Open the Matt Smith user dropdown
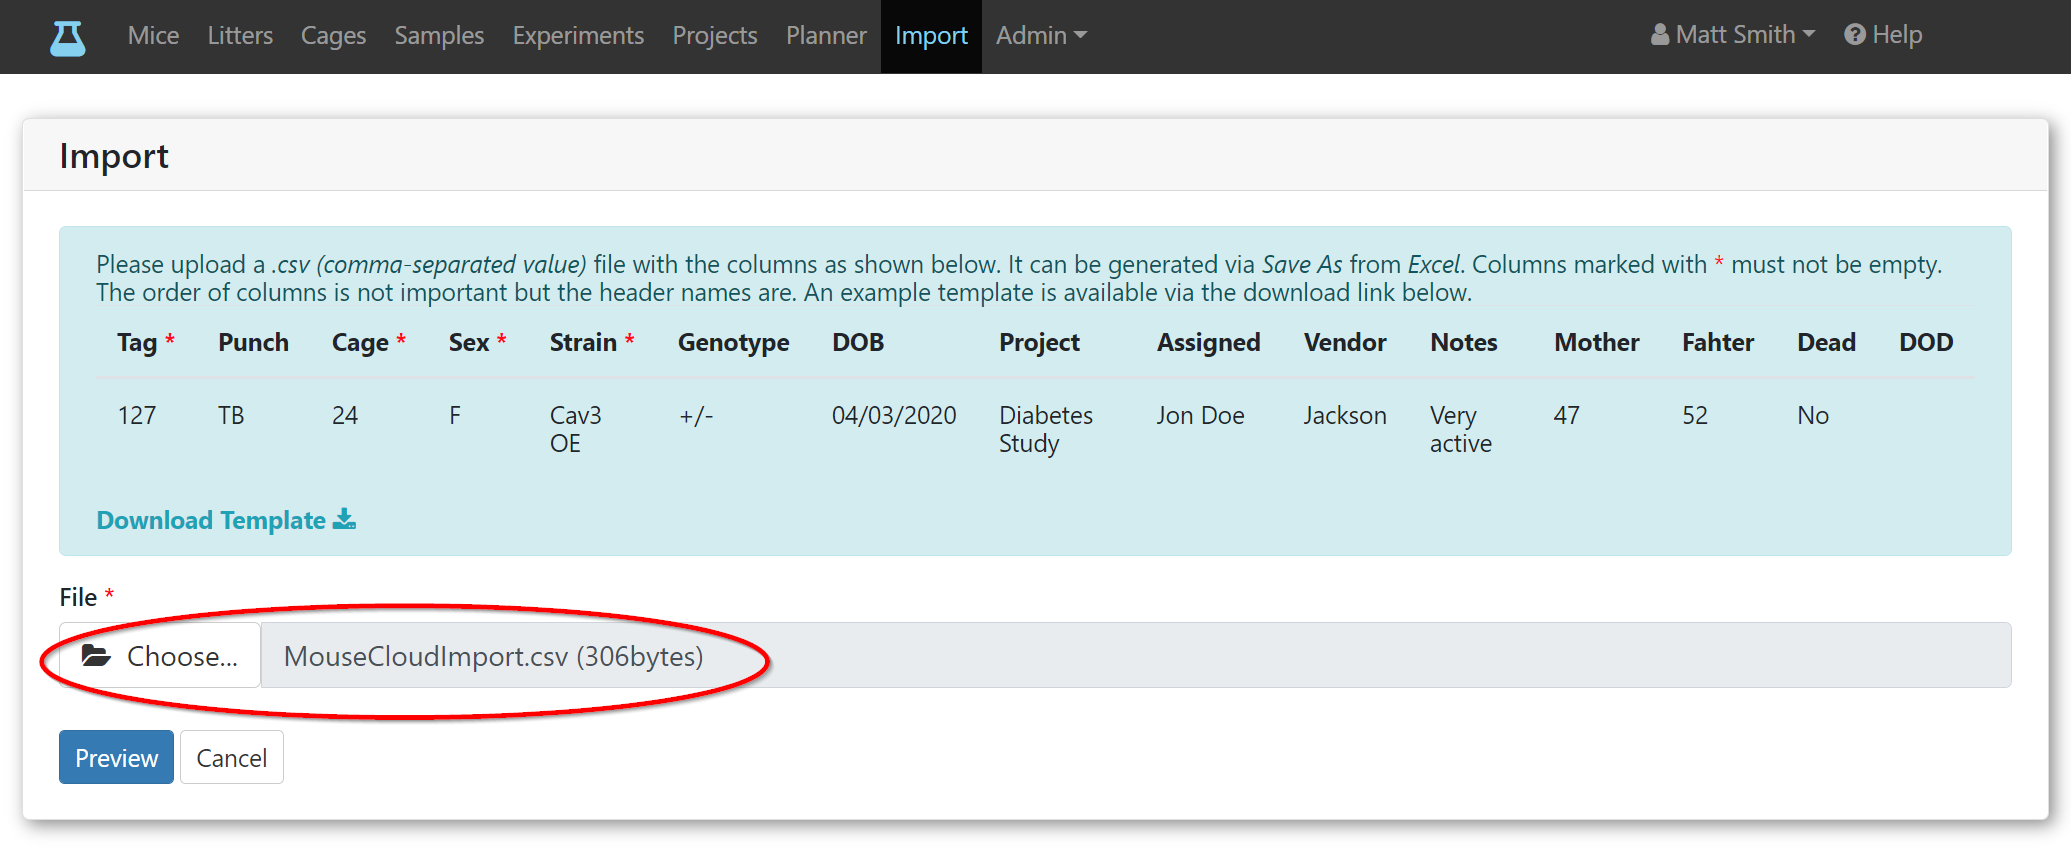 [x=1733, y=35]
